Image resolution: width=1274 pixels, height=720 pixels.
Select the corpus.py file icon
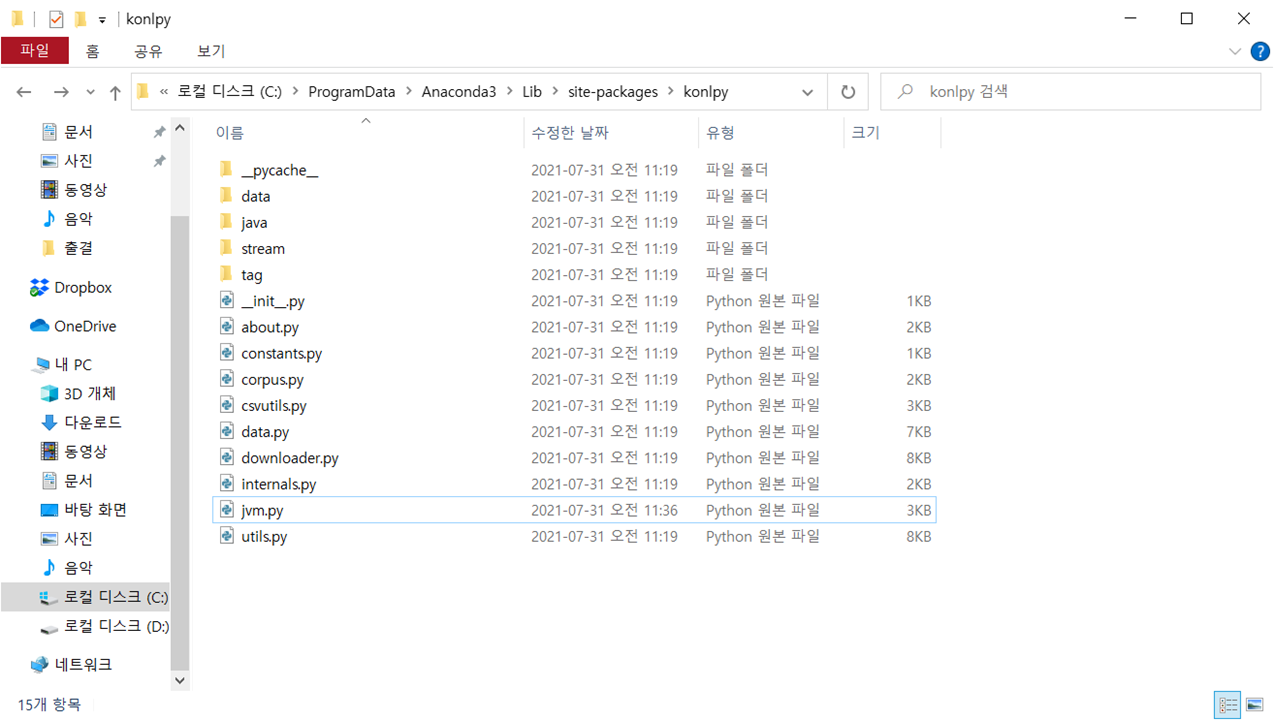(x=227, y=379)
